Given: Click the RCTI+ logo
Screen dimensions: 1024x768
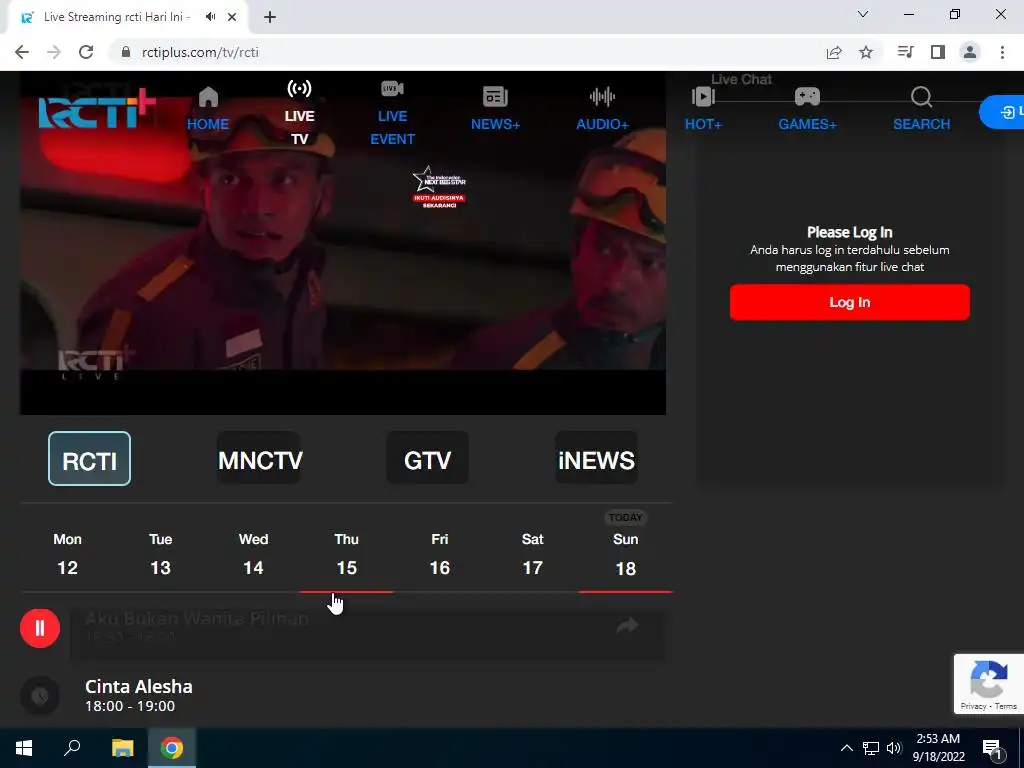Looking at the screenshot, I should click(x=97, y=108).
